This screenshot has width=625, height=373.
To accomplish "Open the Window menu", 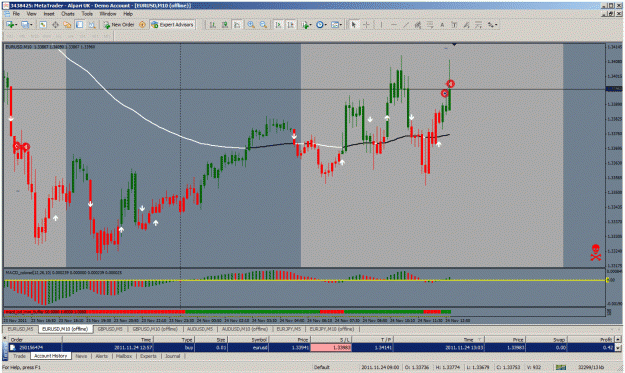I will [x=108, y=14].
